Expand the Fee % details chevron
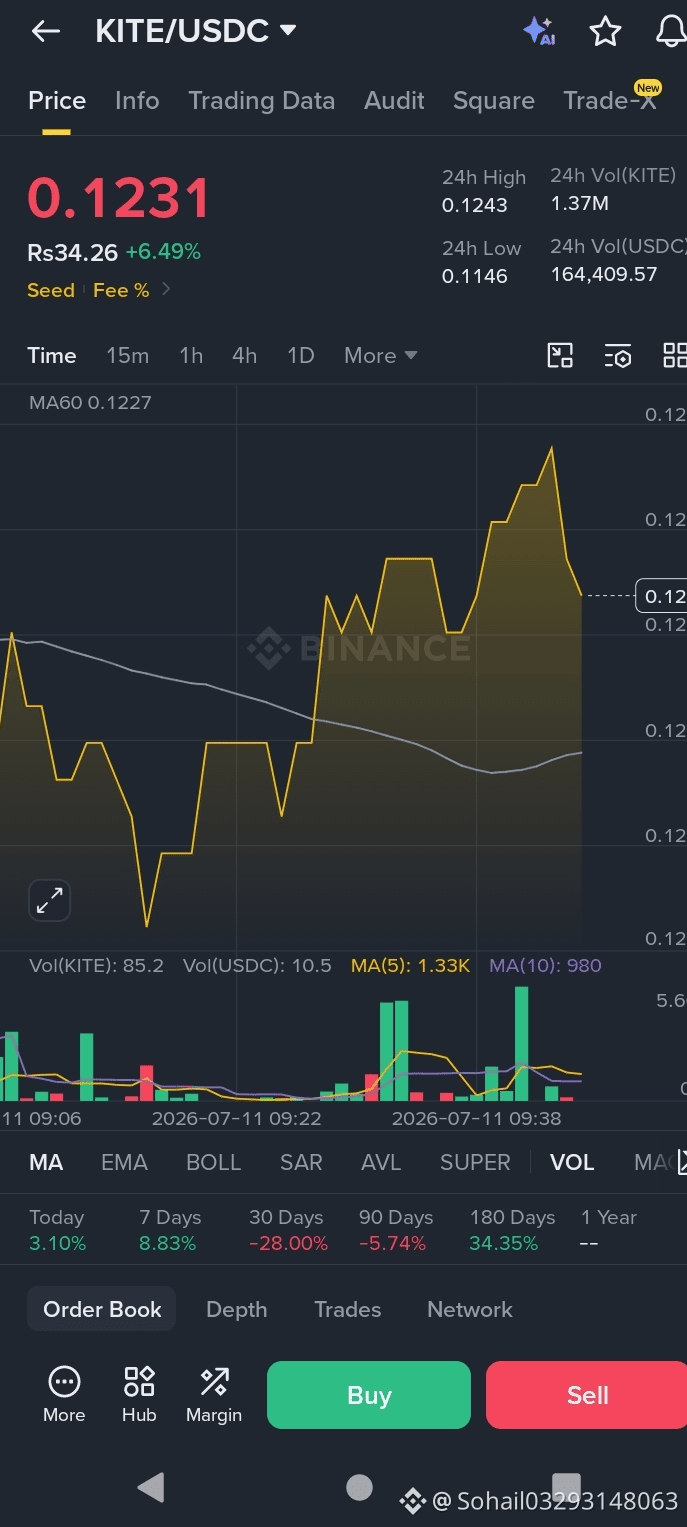687x1527 pixels. pos(166,290)
